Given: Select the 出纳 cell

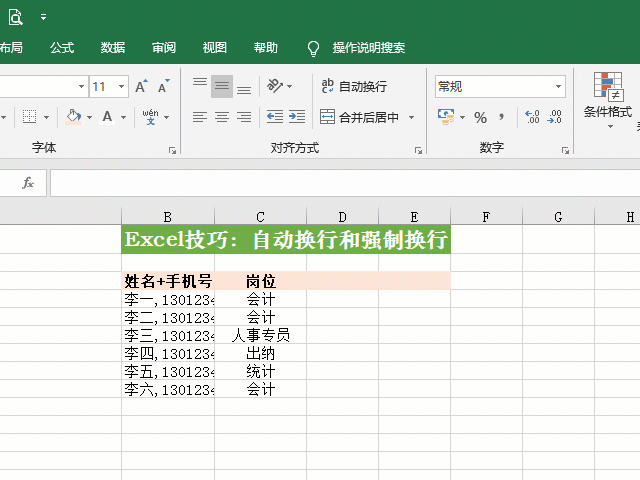Looking at the screenshot, I should click(260, 353).
